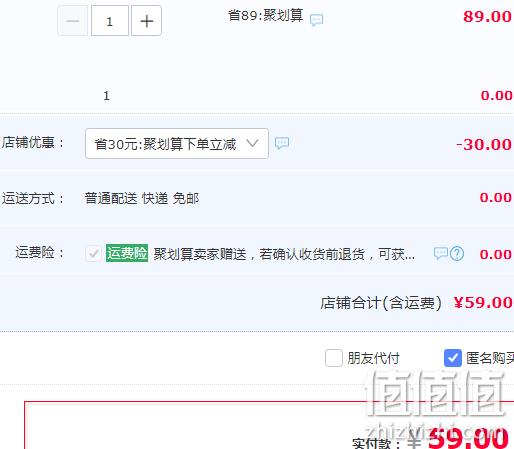
Task: Click the 省89:聚划算 promotion text
Action: click(266, 16)
